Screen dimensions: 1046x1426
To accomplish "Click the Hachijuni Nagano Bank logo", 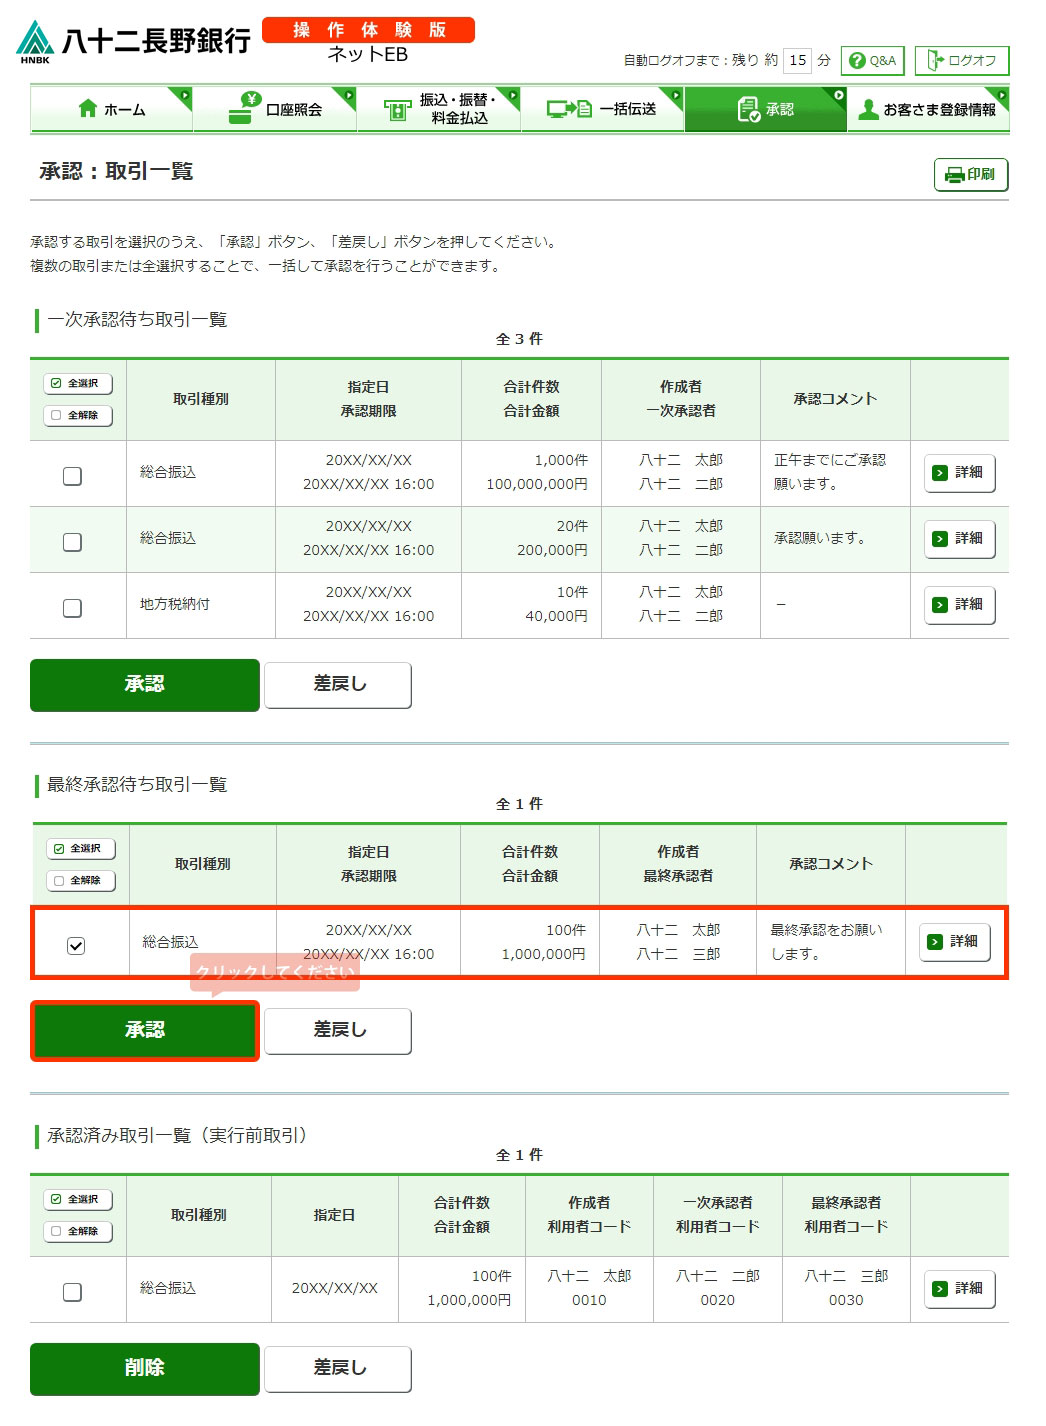I will pyautogui.click(x=133, y=41).
